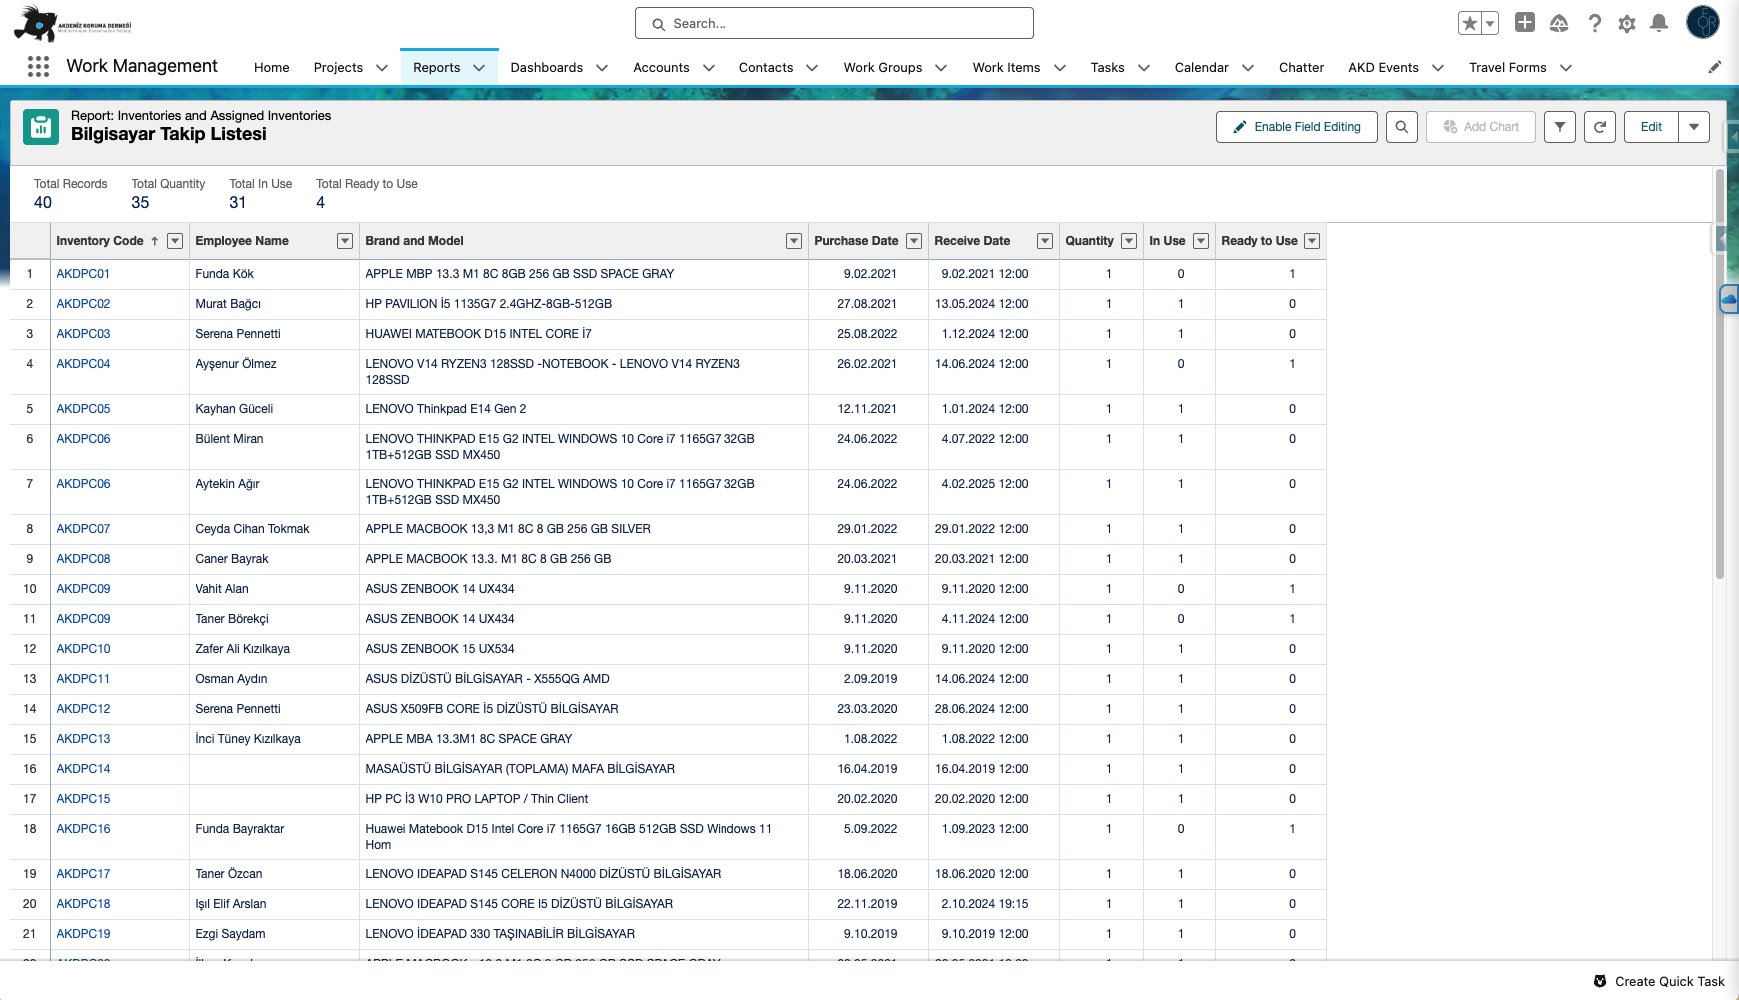This screenshot has width=1739, height=1000.
Task: Open the AKD Events tab
Action: [x=1383, y=67]
